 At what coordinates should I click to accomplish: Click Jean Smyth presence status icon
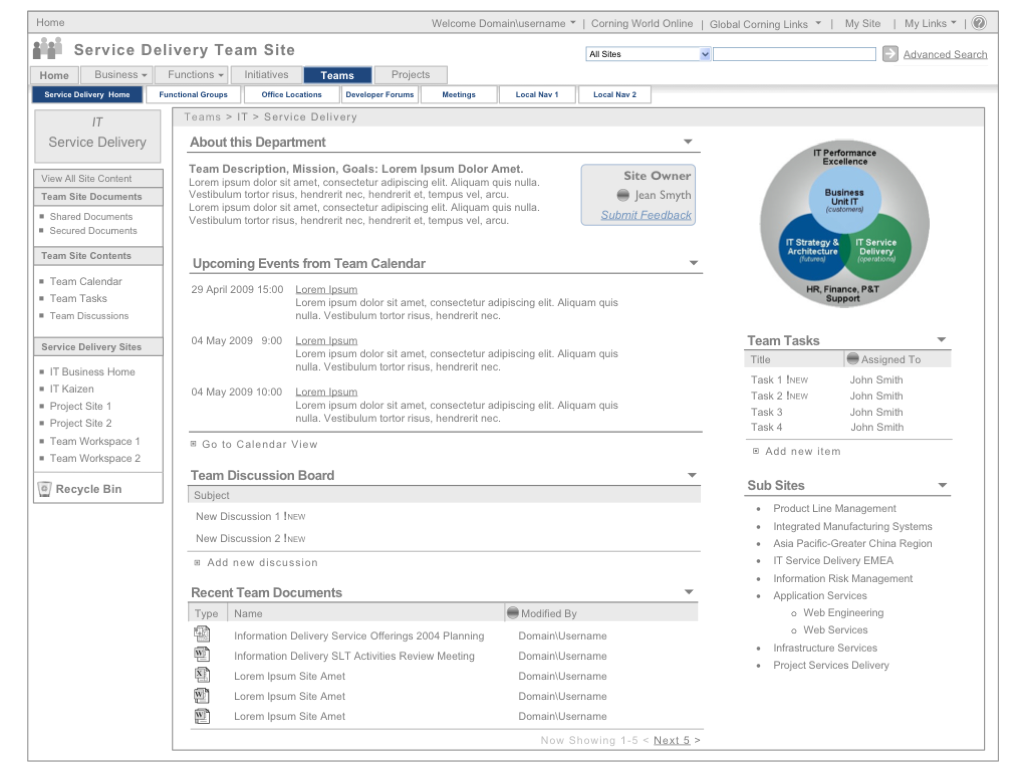(x=623, y=195)
